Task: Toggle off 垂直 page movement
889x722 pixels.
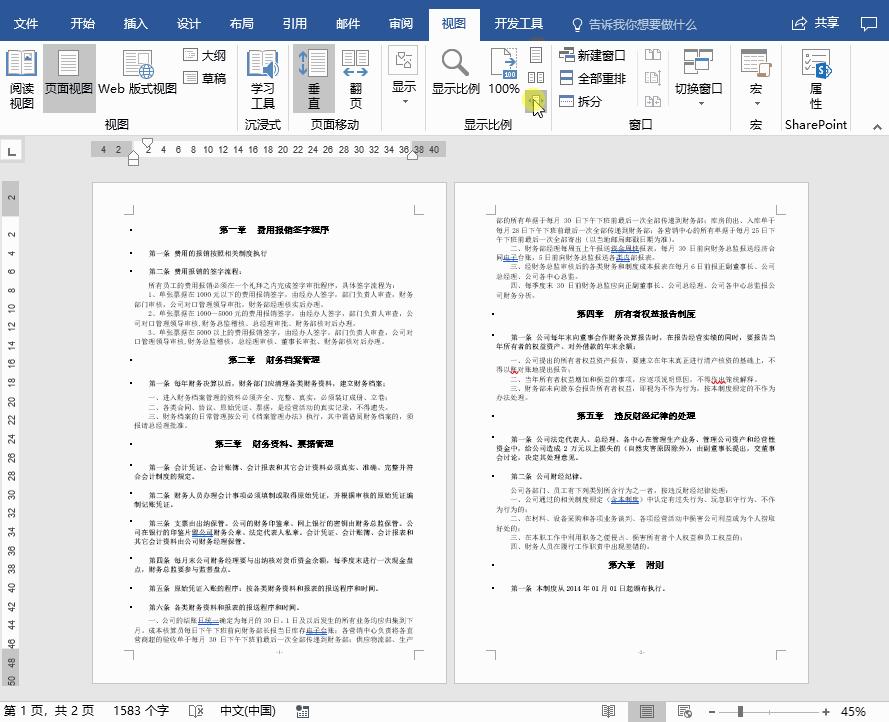Action: [x=314, y=75]
